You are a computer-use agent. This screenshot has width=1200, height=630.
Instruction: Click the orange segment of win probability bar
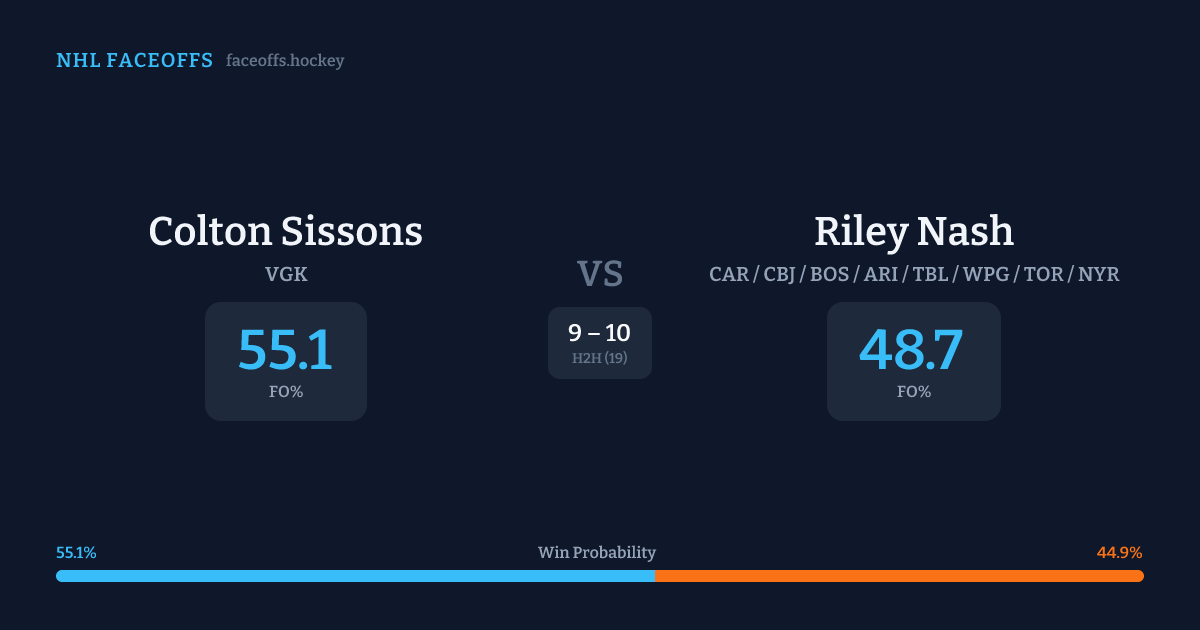[x=899, y=576]
